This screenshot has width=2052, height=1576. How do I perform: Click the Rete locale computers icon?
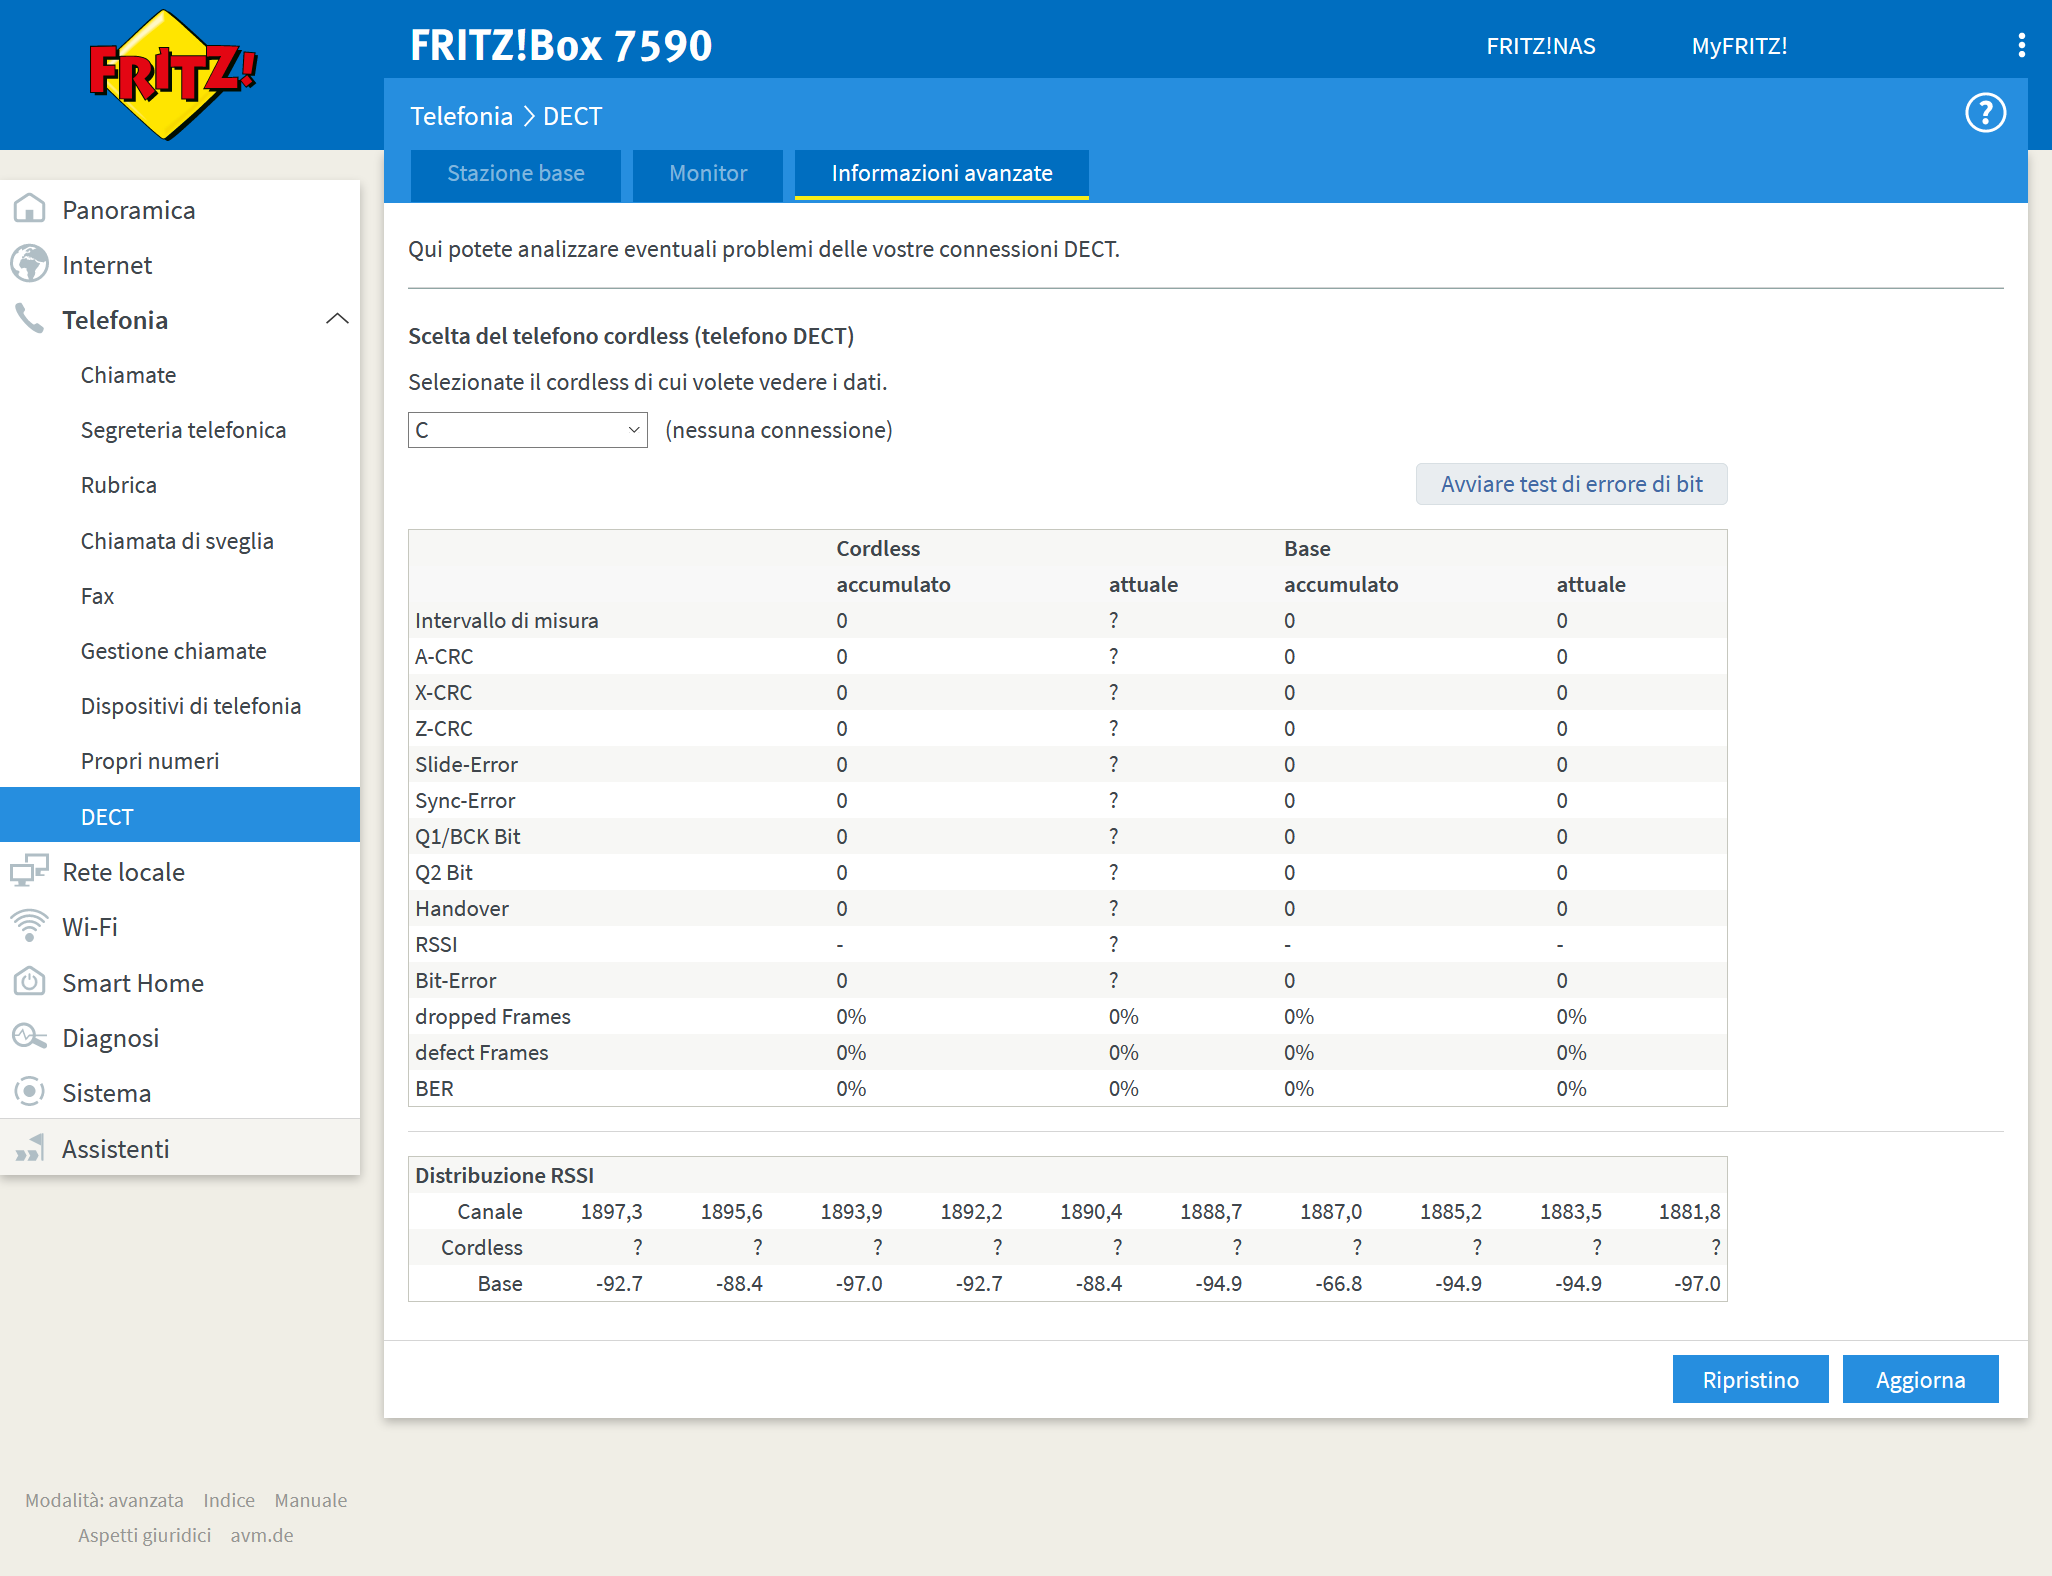[x=29, y=871]
